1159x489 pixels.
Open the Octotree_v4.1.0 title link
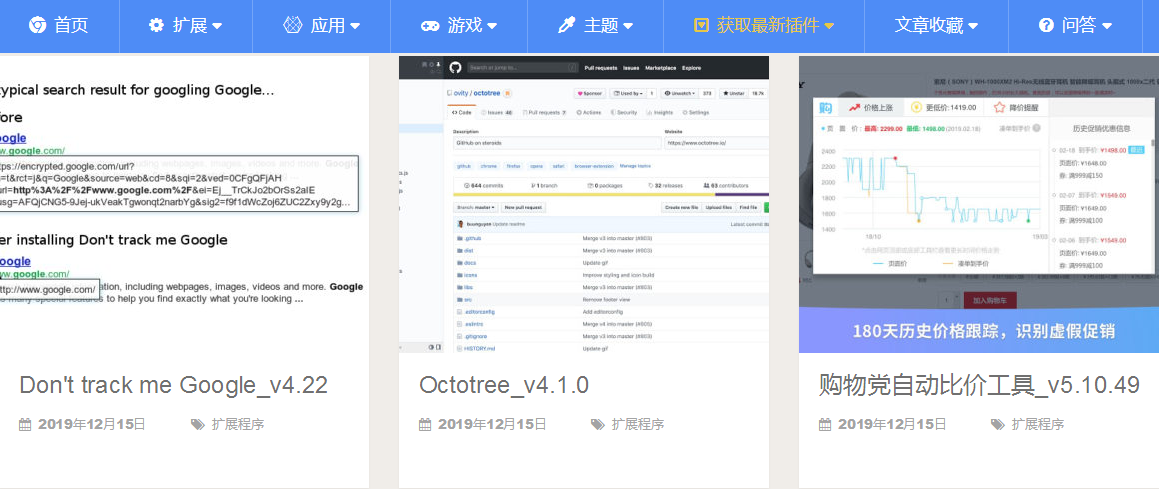[x=504, y=385]
